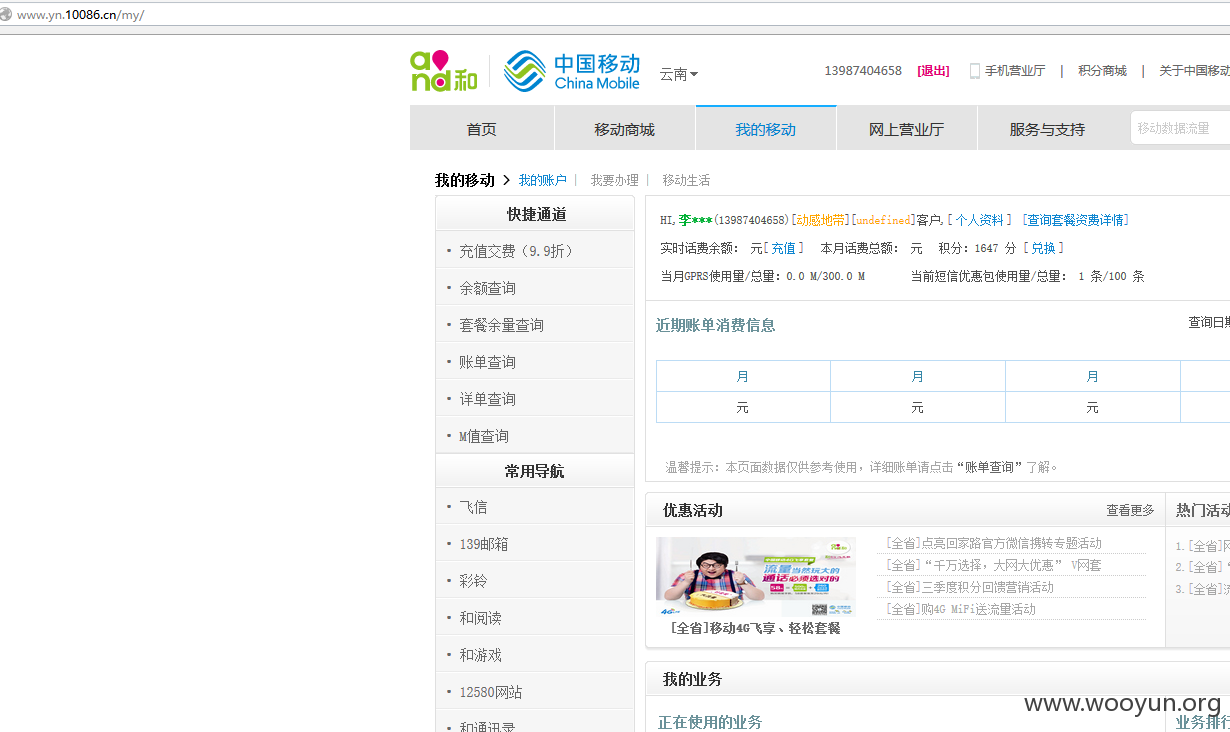Open the 移动商城 navigation tab
1230x732 pixels.
(625, 129)
